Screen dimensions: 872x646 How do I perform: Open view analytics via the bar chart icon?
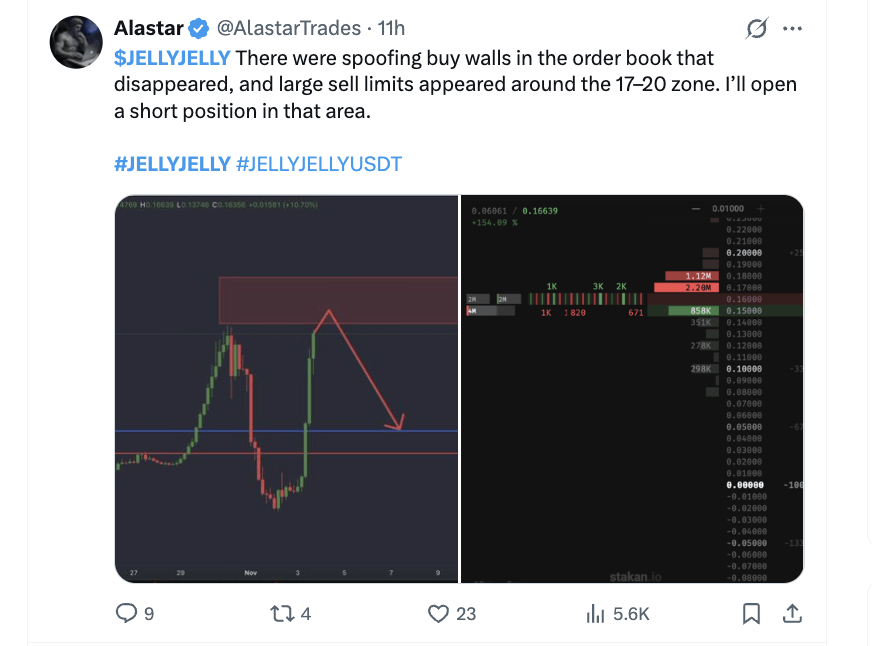point(595,613)
